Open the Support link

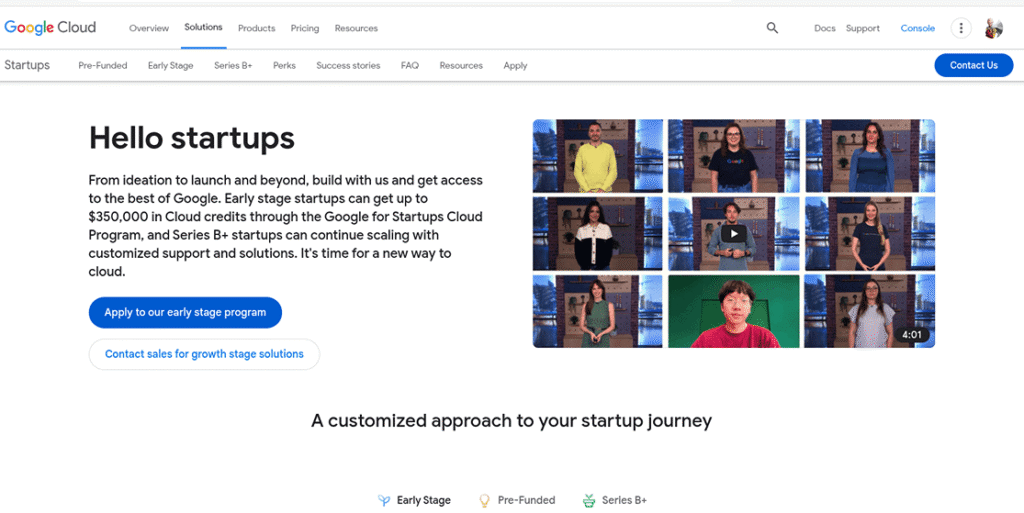[863, 28]
